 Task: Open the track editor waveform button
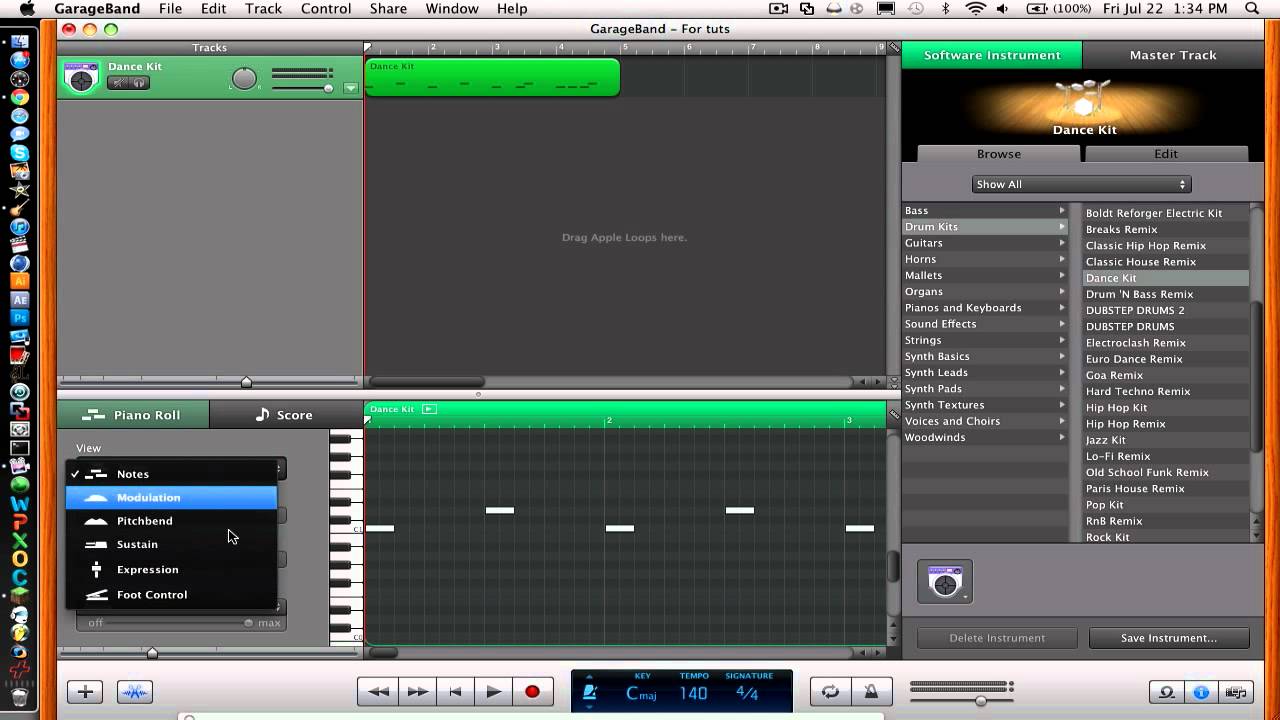pos(135,691)
